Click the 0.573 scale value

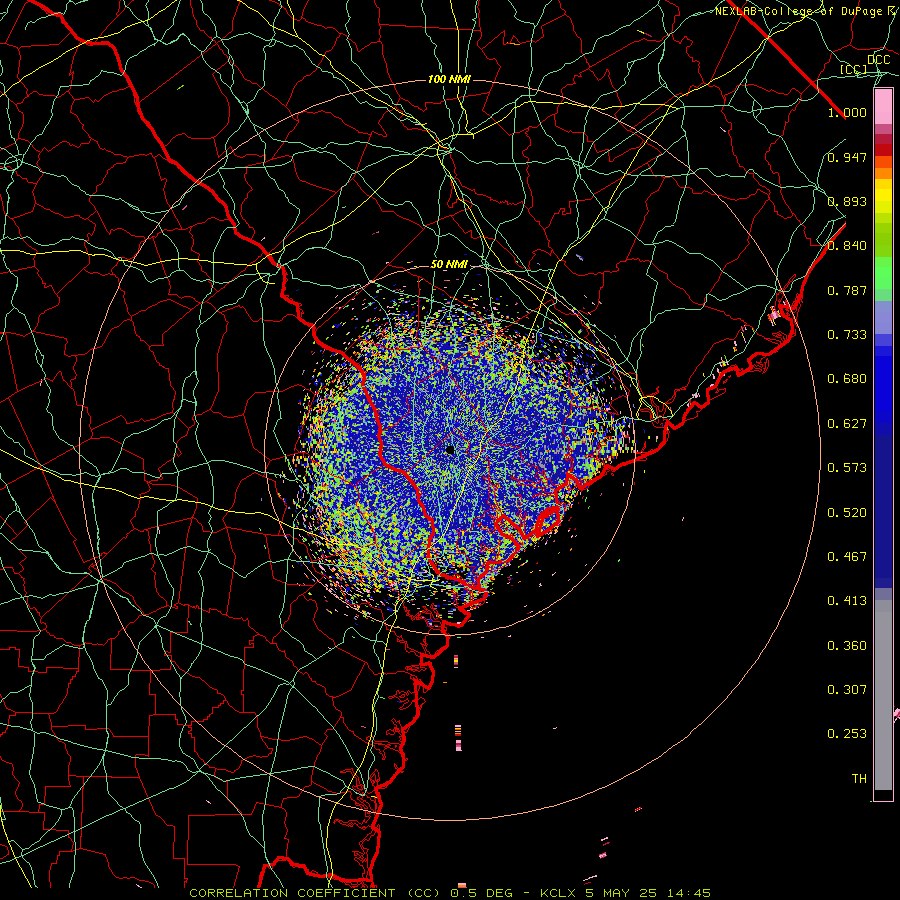pos(847,468)
